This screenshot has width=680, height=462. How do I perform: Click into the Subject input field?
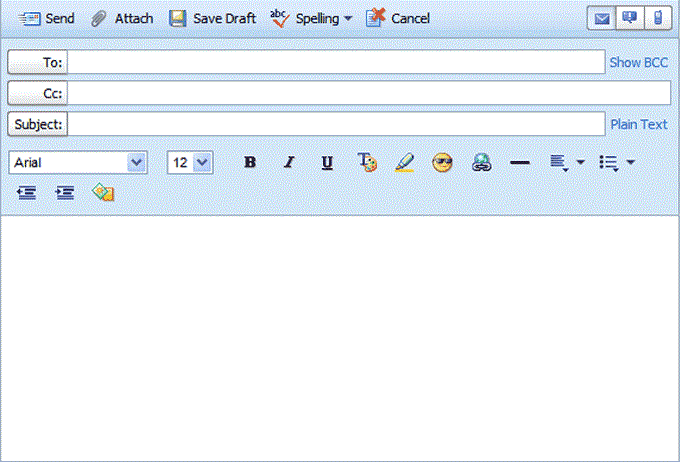[x=336, y=124]
